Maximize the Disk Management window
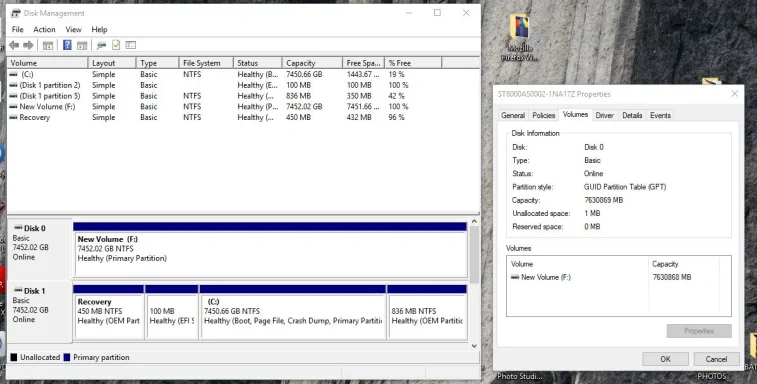This screenshot has height=384, width=757. [437, 13]
